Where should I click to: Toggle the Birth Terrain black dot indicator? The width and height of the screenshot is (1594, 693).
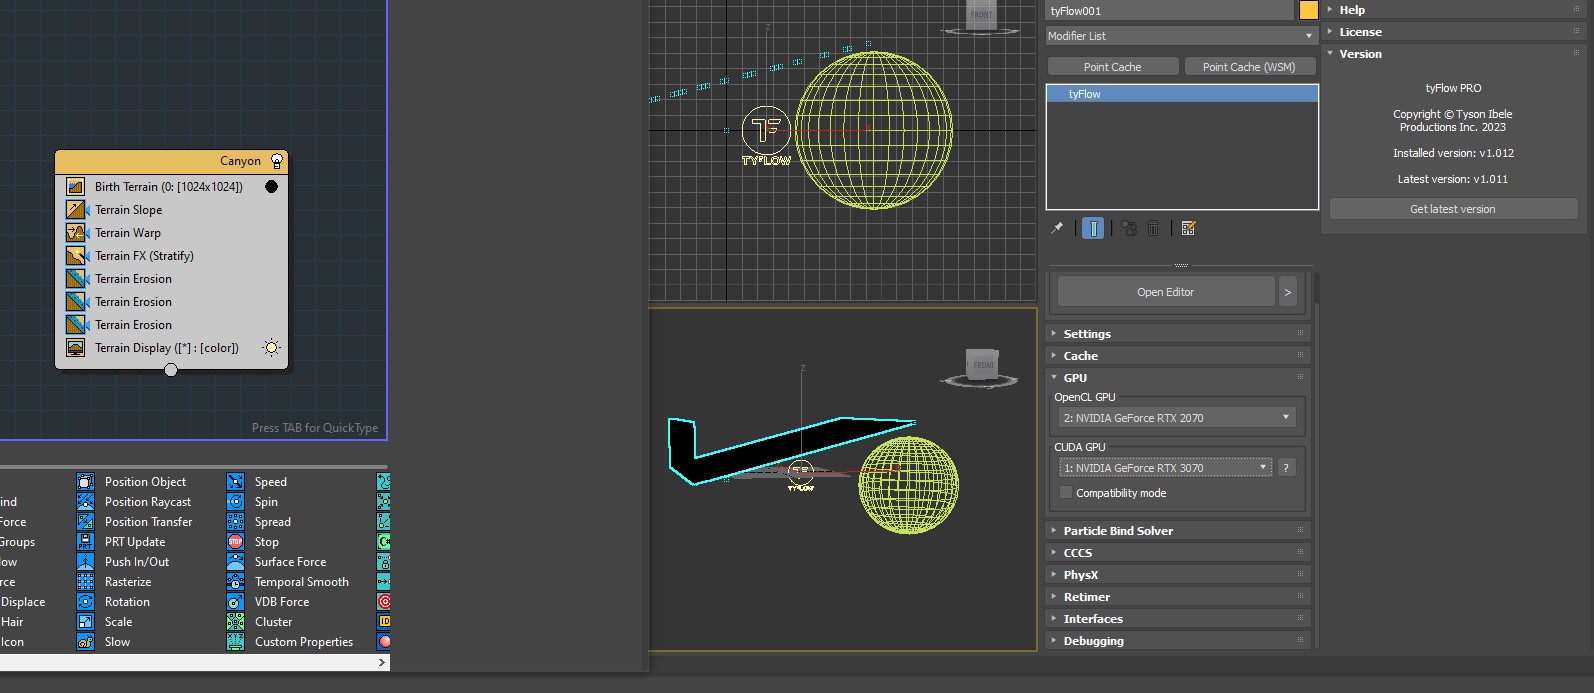tap(271, 187)
